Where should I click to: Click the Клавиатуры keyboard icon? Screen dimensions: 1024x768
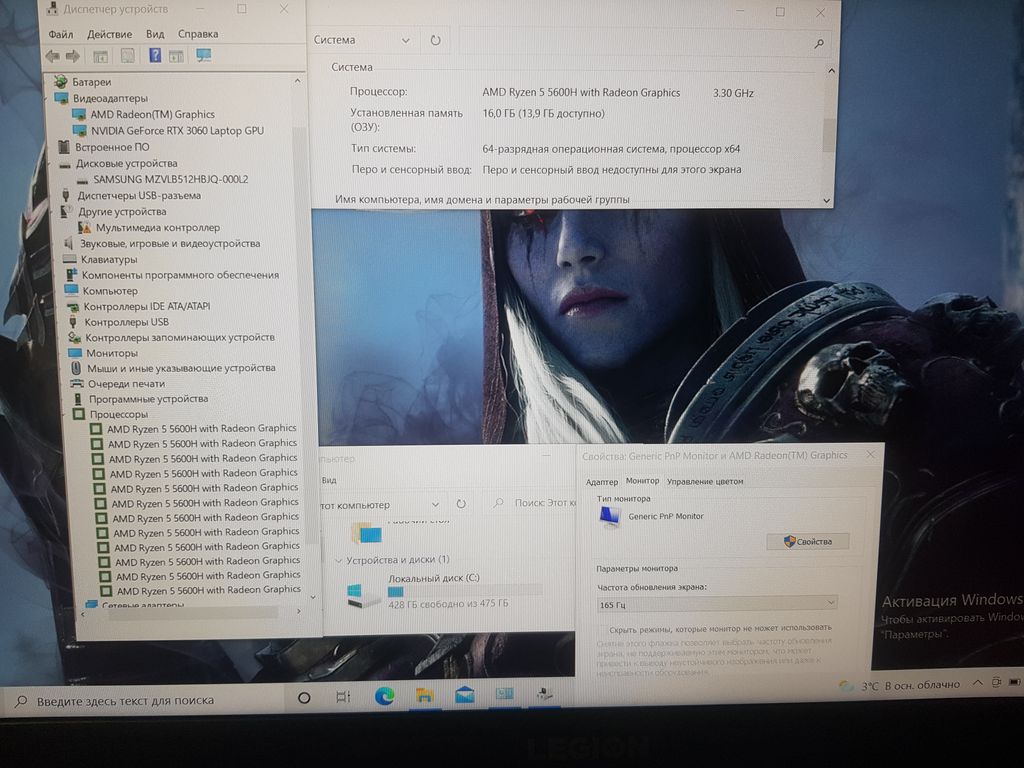tap(70, 259)
